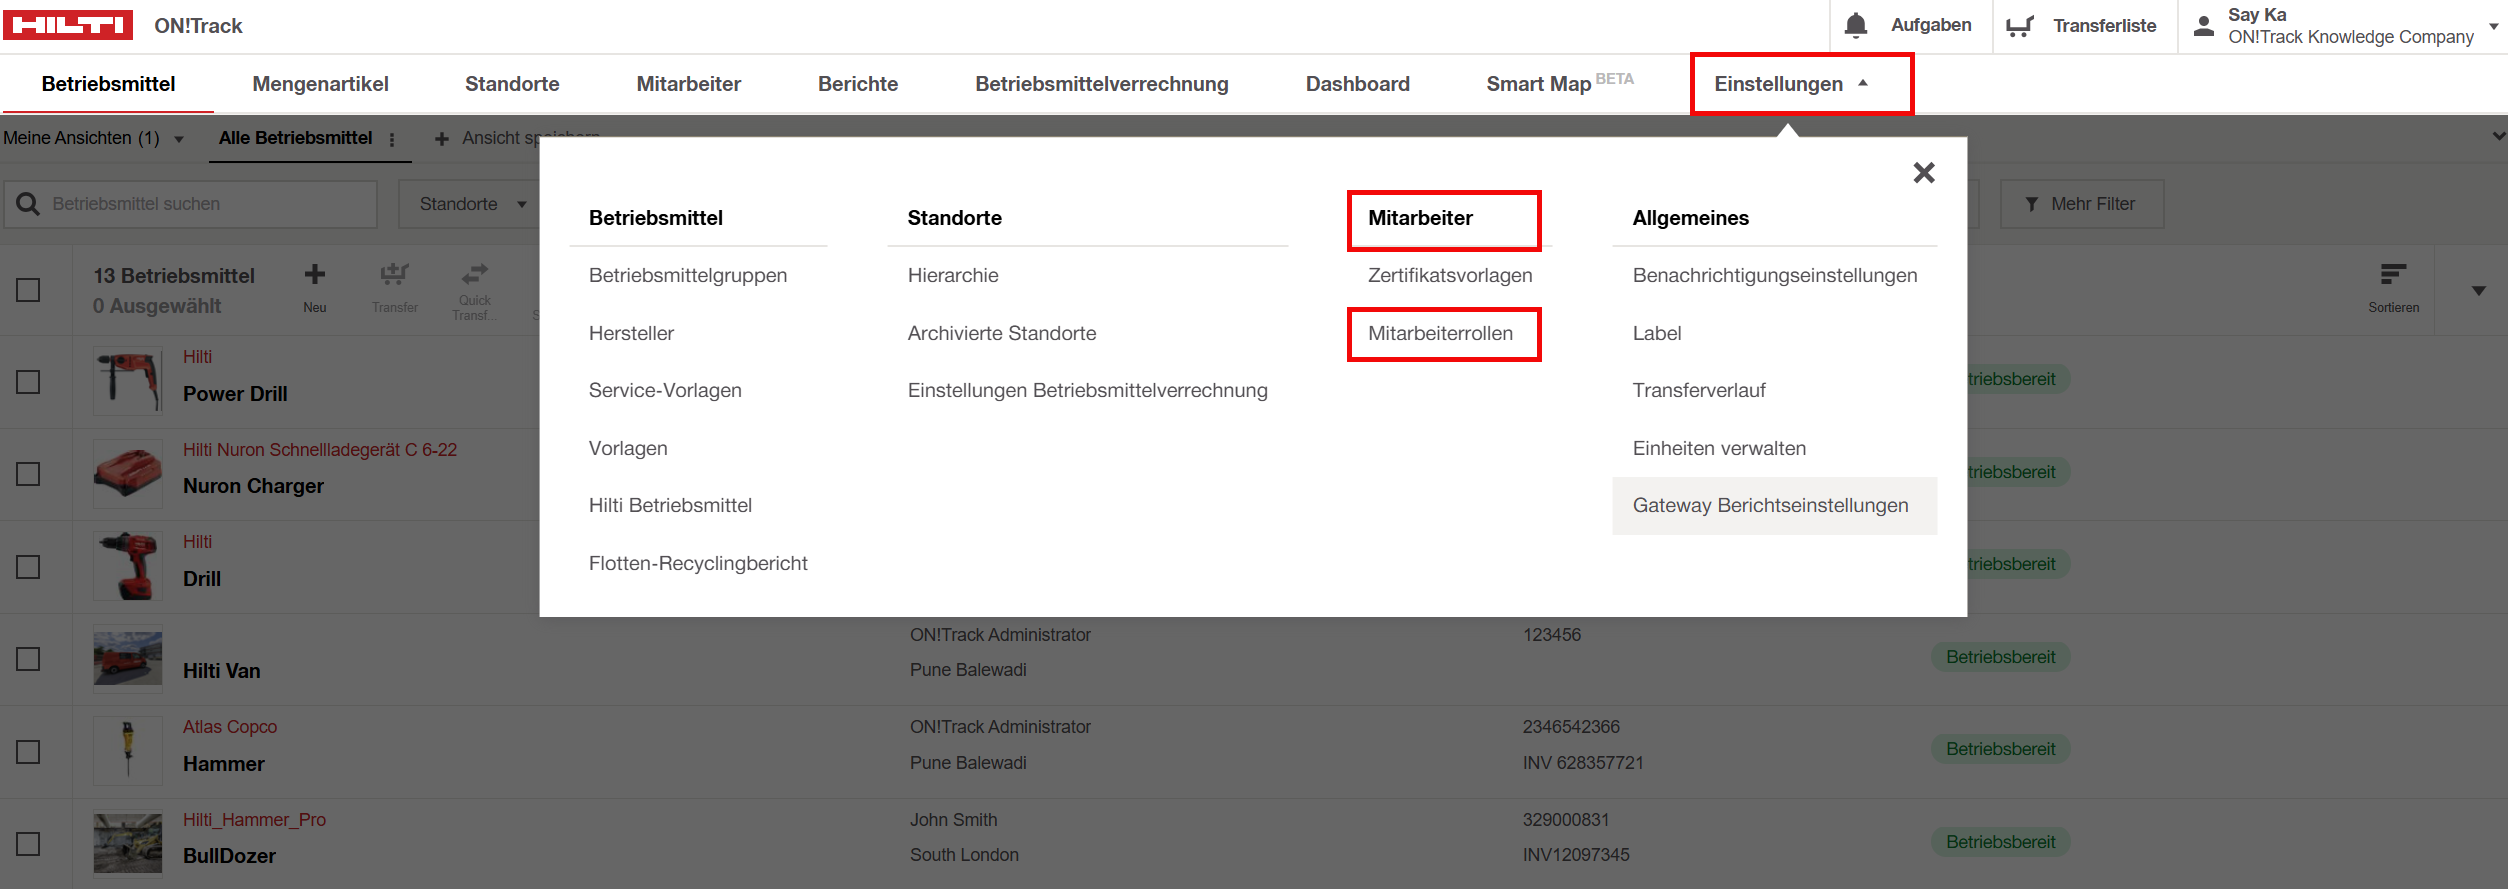The height and width of the screenshot is (889, 2508).
Task: Open the Betriebsmittelverrechnung tab
Action: 1102,84
